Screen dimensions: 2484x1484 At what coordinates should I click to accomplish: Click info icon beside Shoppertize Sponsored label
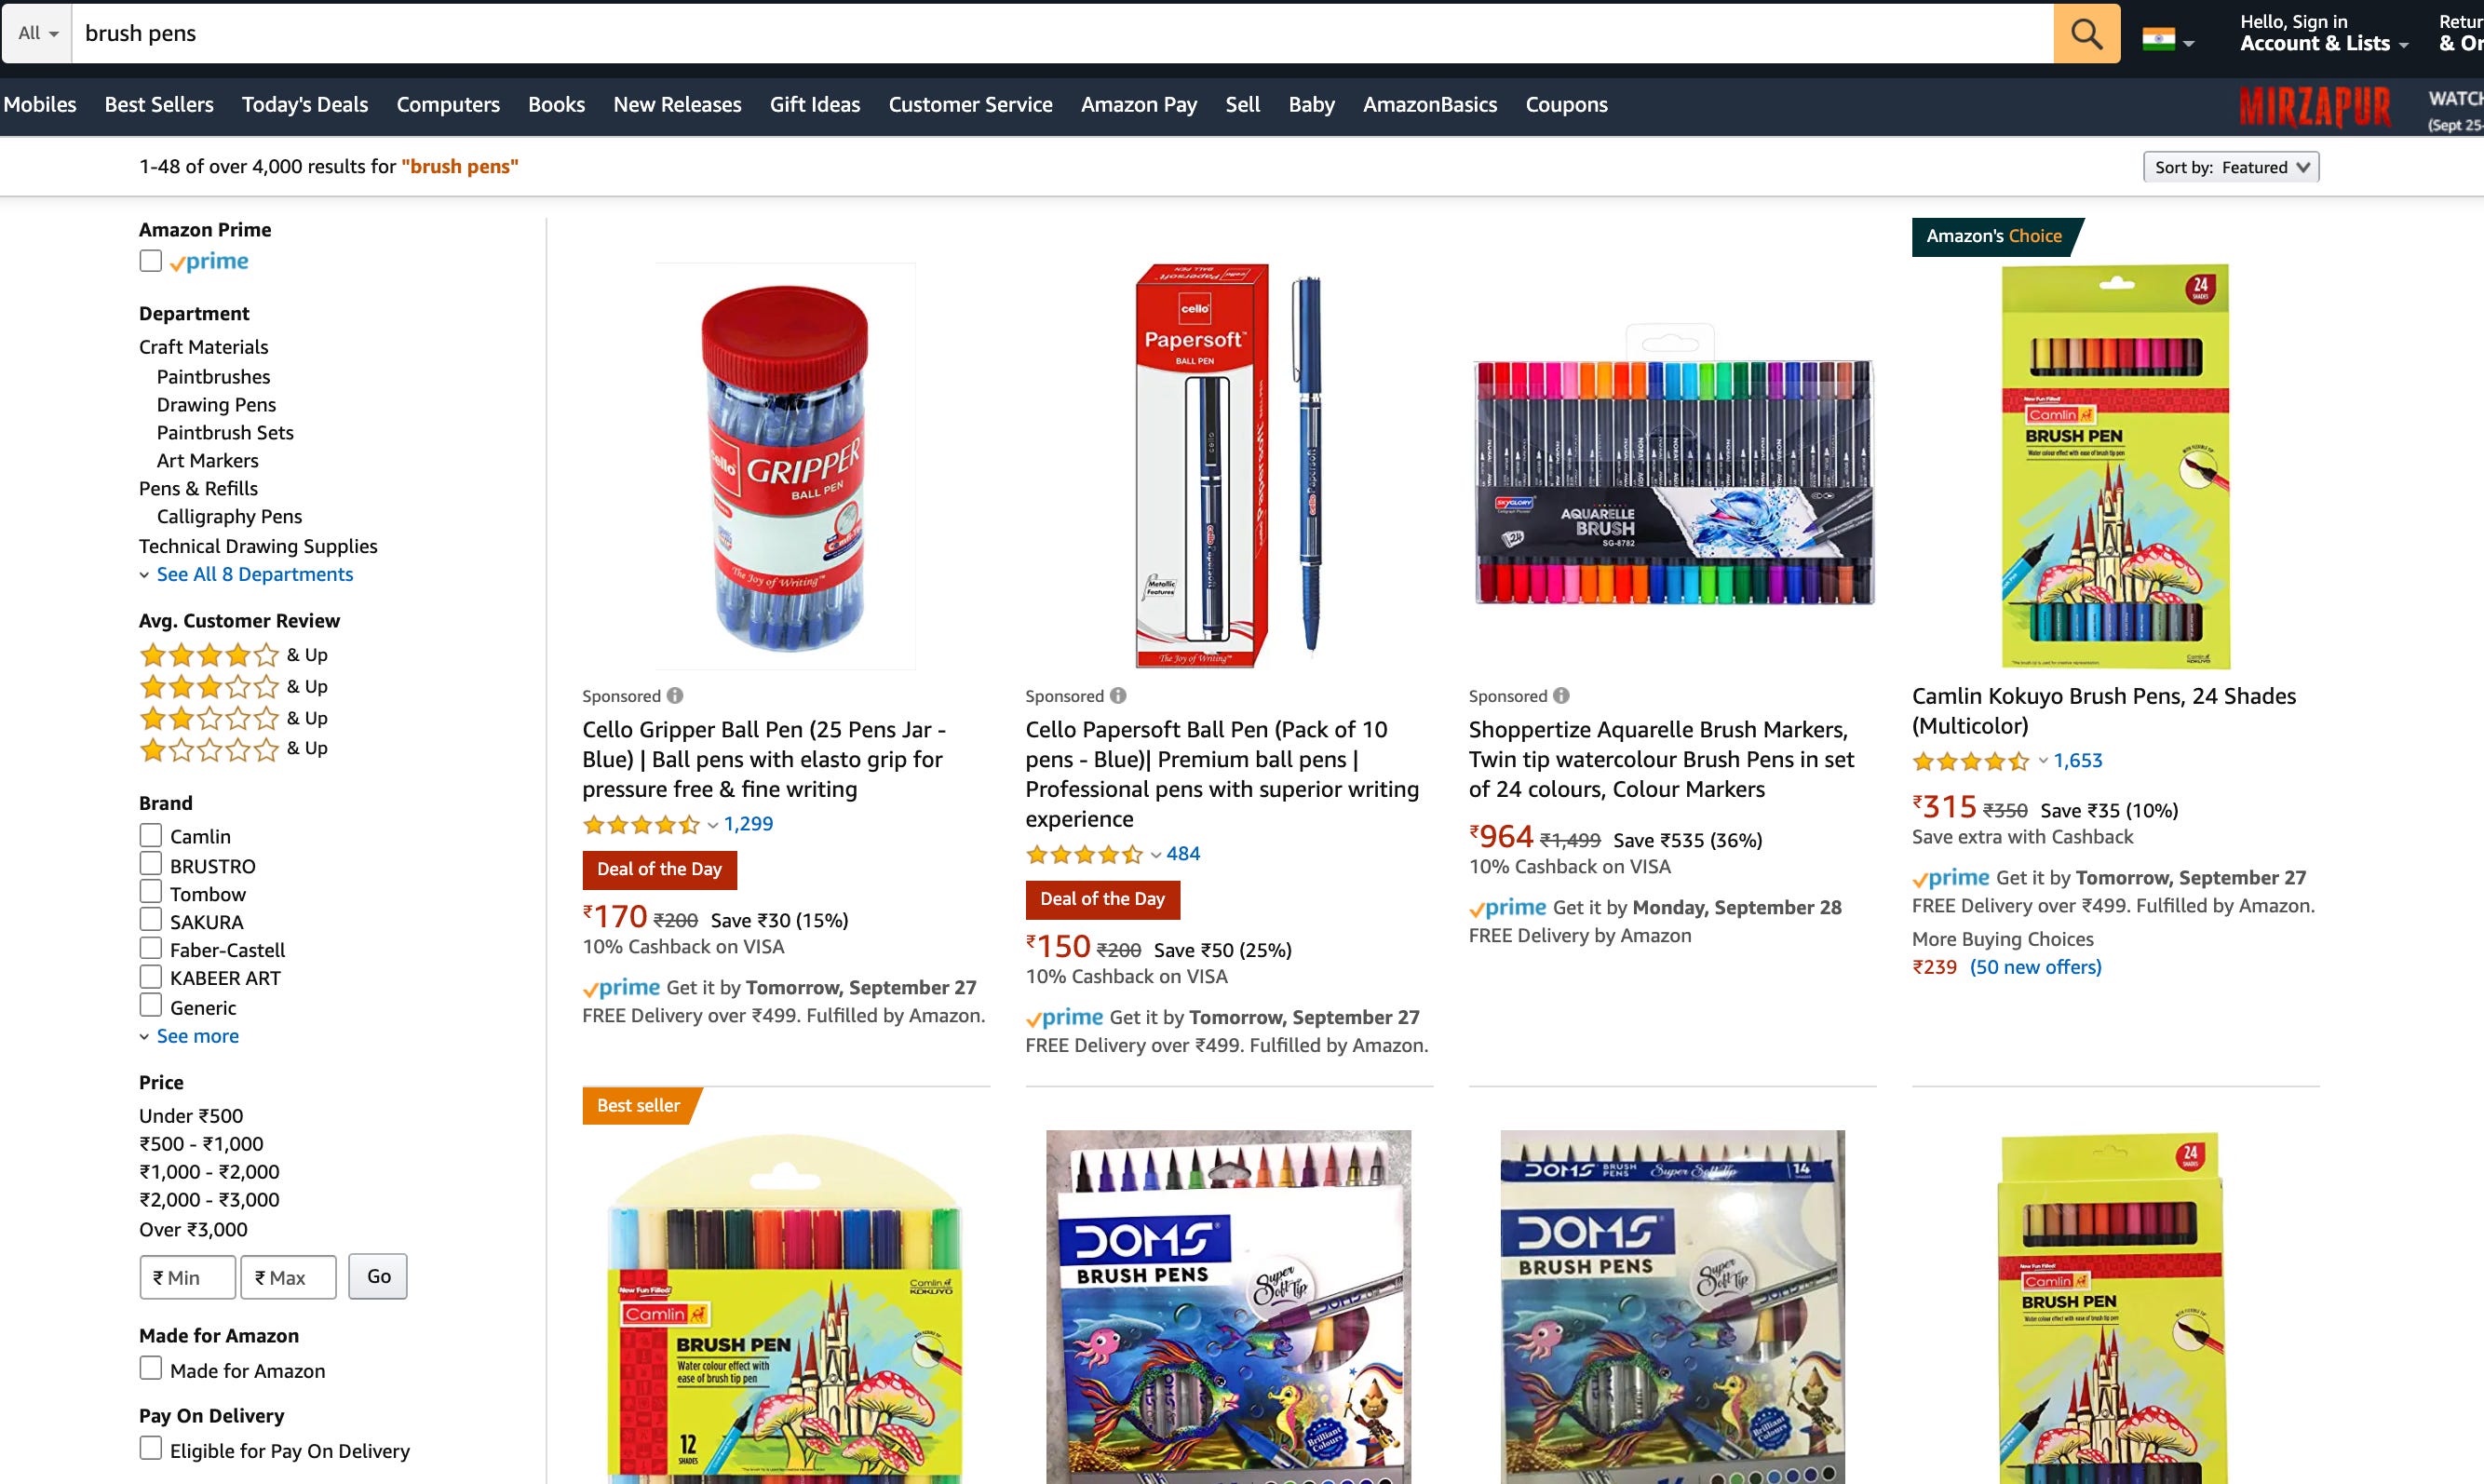(x=1561, y=695)
